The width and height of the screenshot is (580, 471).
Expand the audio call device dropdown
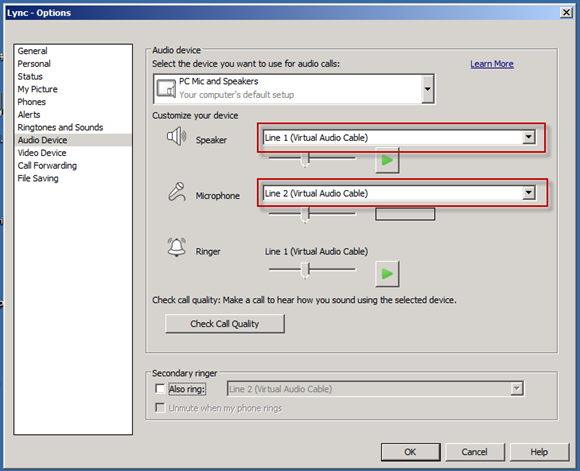(x=428, y=89)
